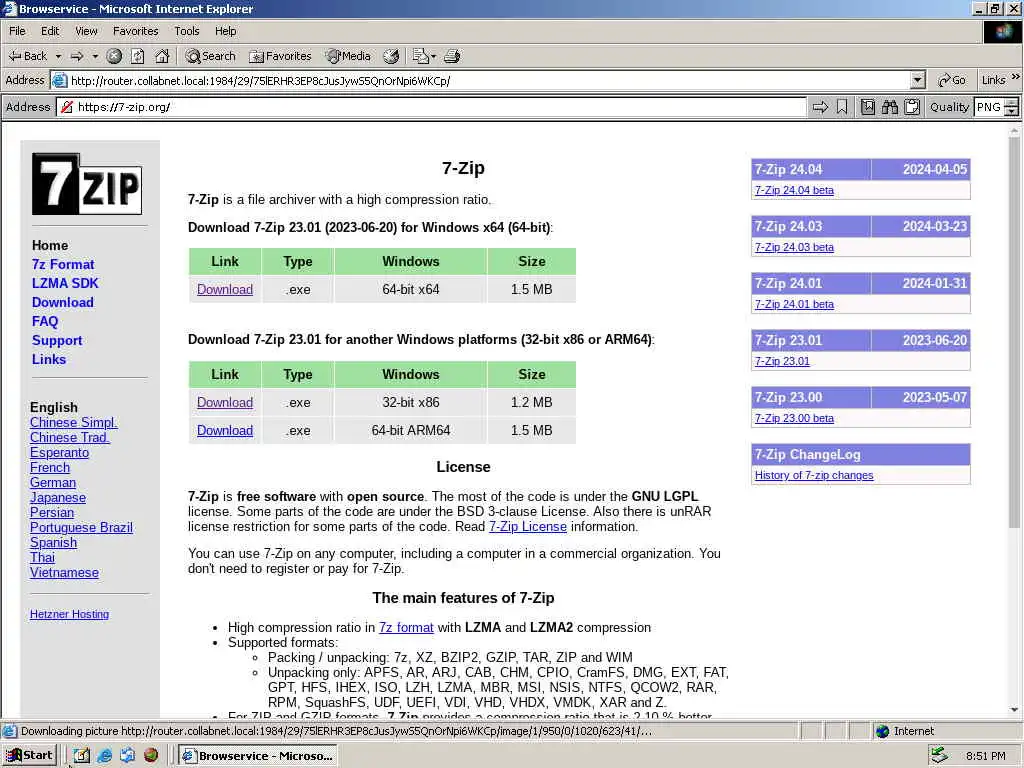Open the Media pane button

pyautogui.click(x=349, y=56)
